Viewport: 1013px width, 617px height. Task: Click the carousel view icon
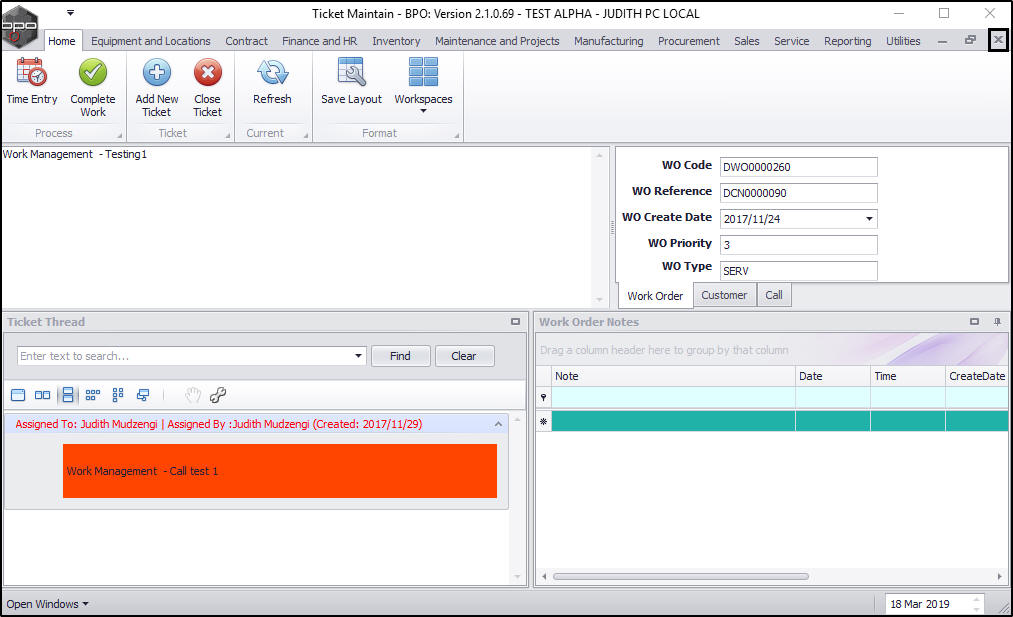click(x=143, y=395)
